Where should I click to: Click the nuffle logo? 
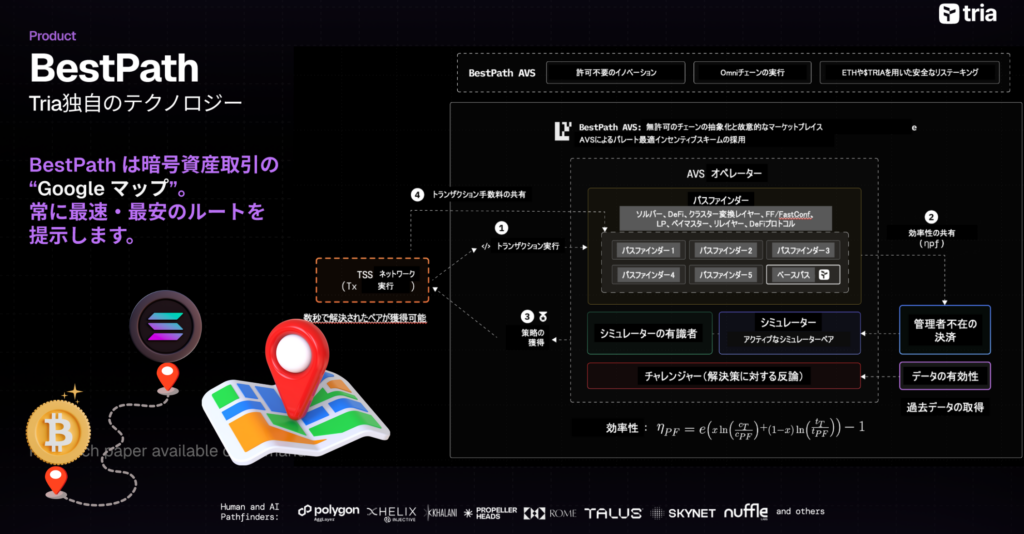746,512
